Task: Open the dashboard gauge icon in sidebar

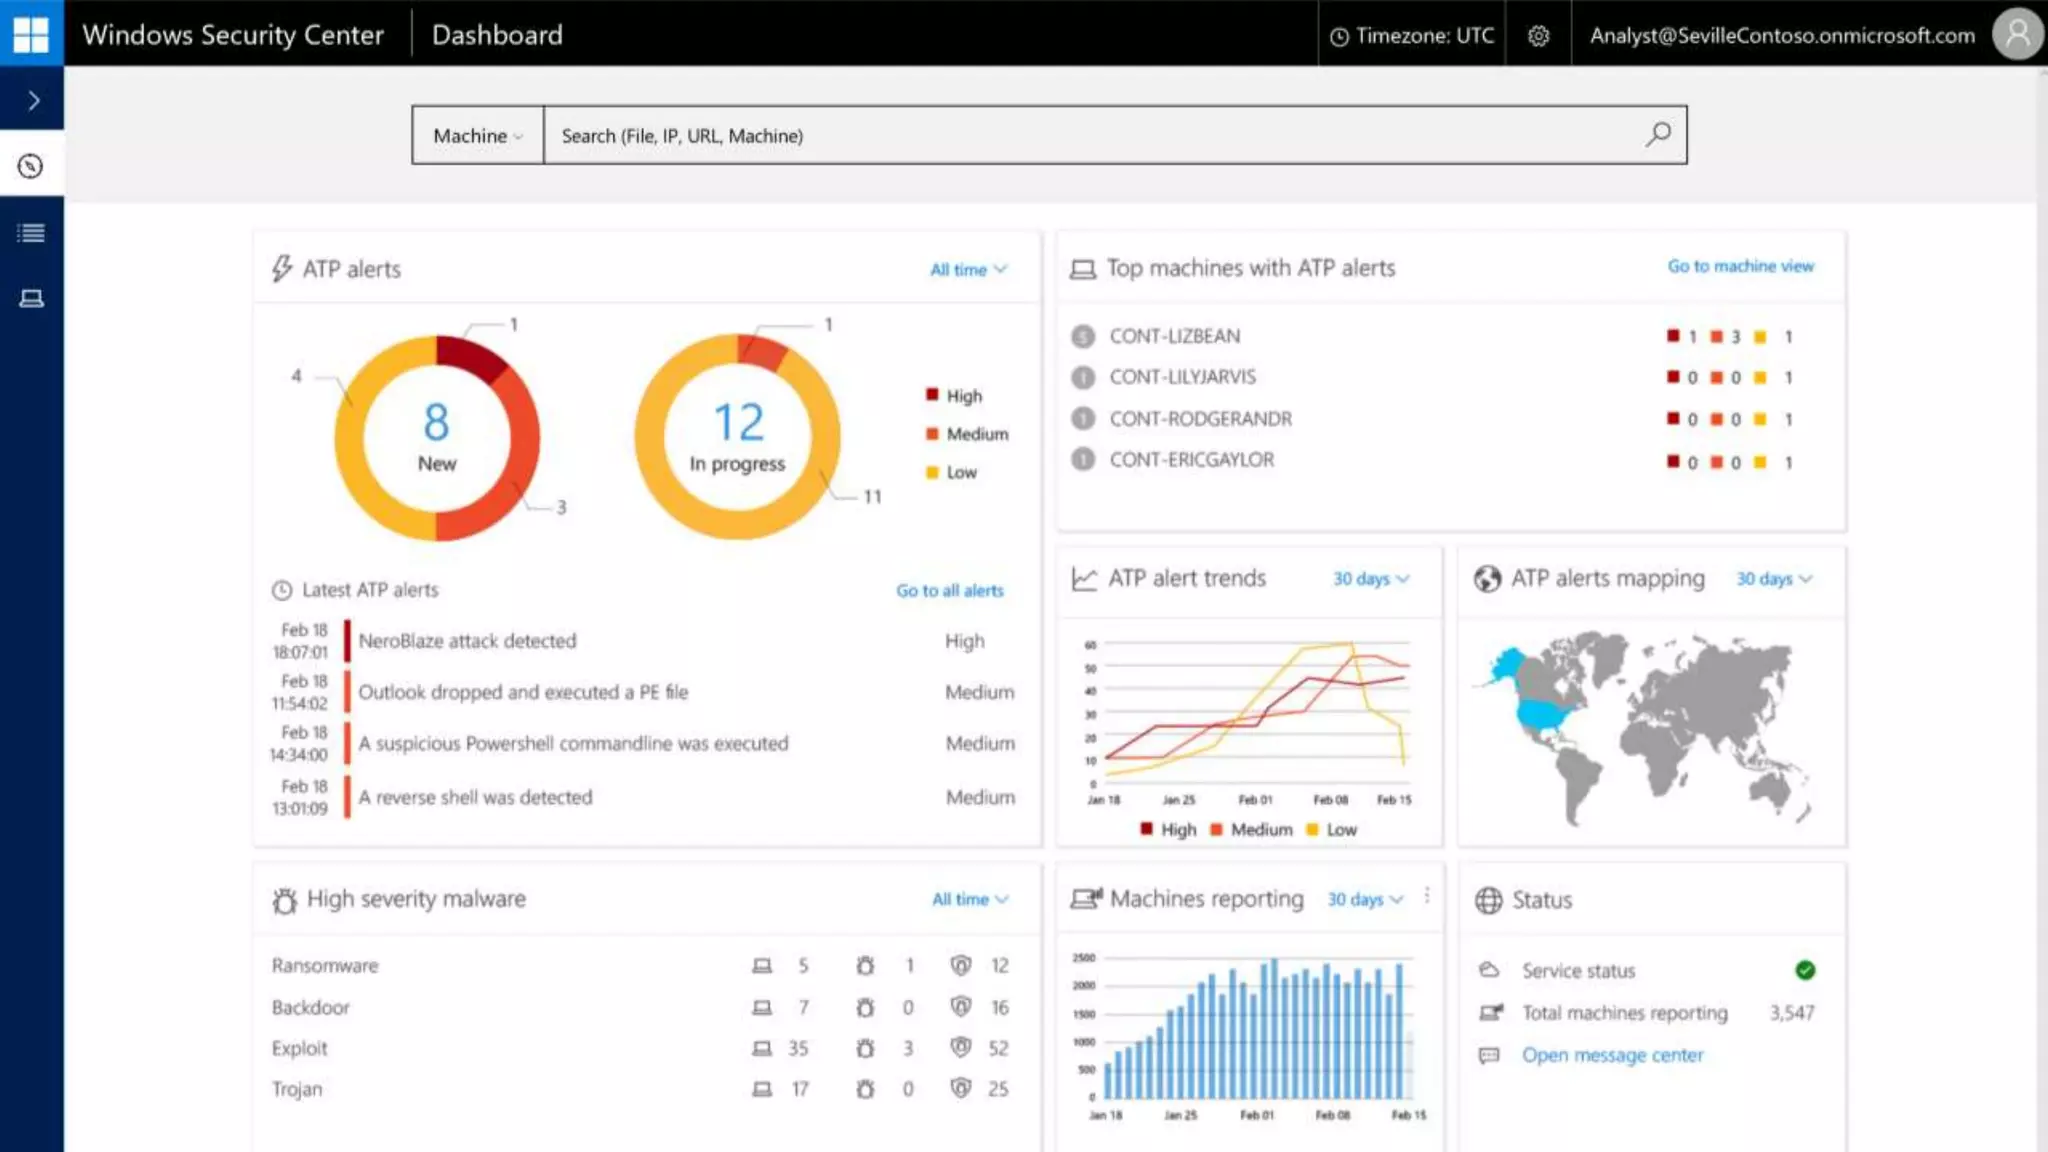Action: tap(31, 166)
